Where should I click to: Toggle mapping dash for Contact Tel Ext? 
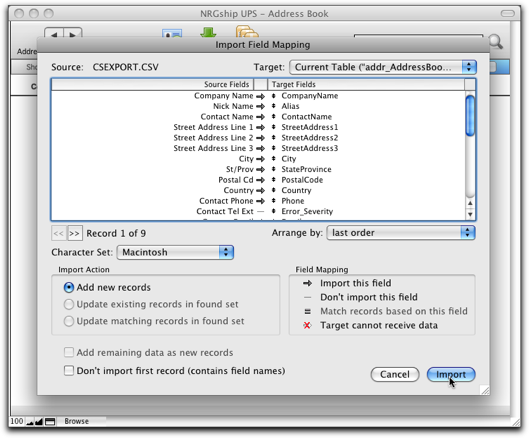click(260, 212)
